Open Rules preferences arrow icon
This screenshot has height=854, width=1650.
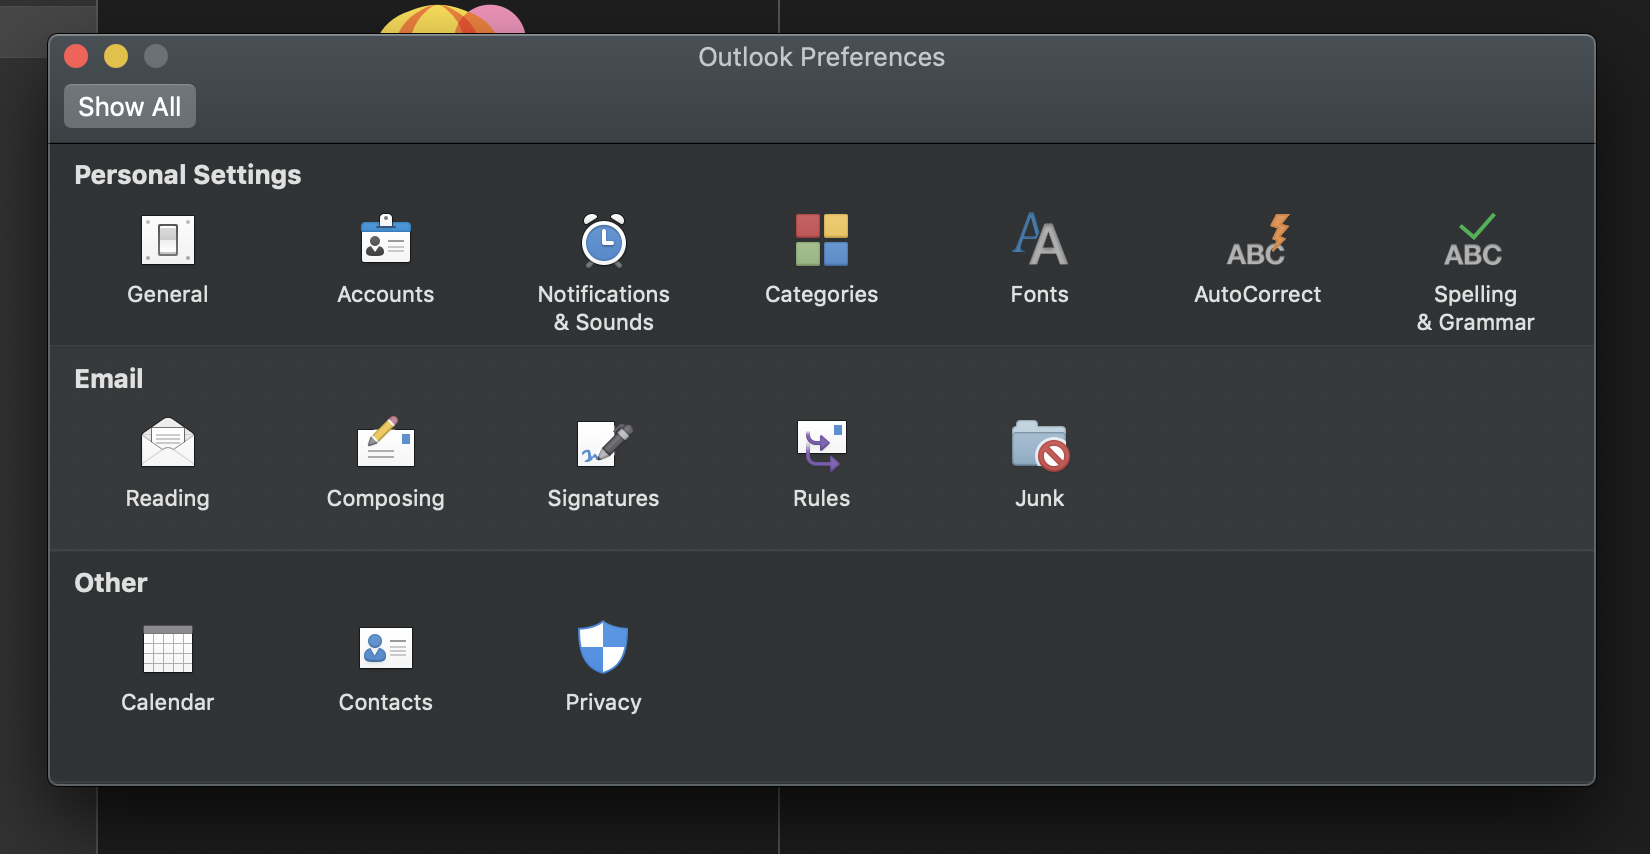coord(822,445)
